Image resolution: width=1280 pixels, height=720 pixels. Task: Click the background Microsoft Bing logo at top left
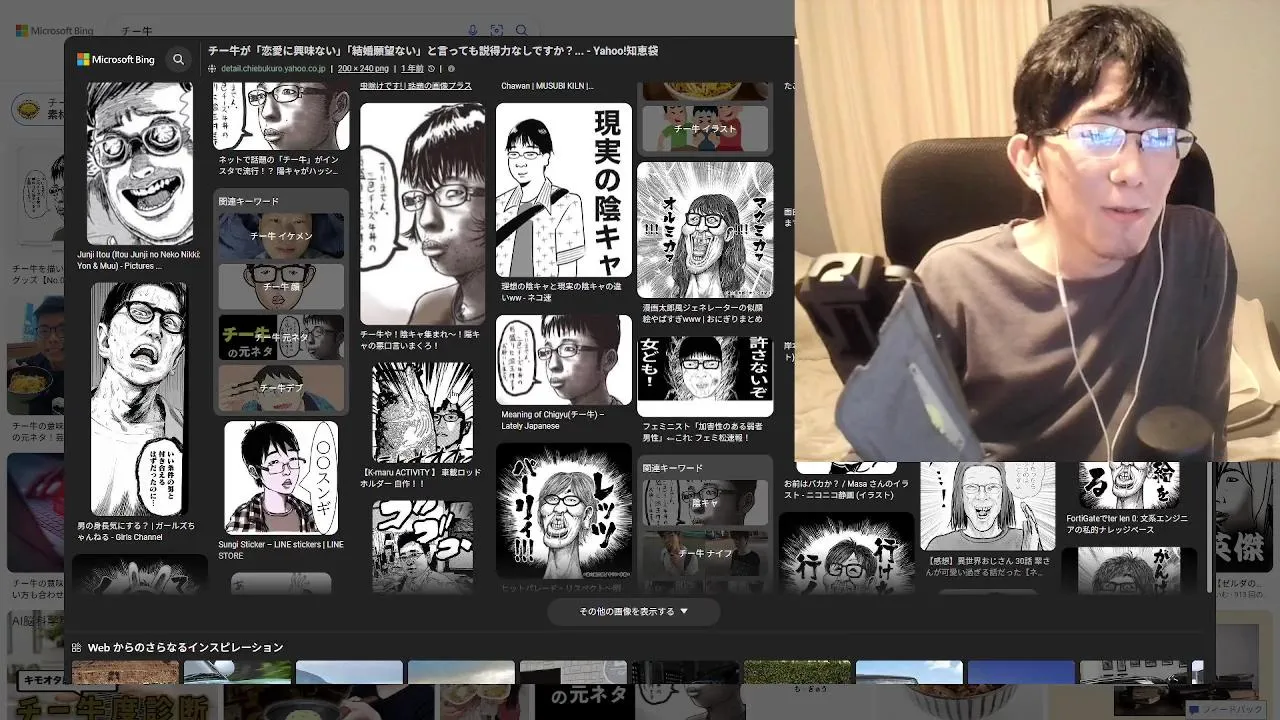[54, 31]
